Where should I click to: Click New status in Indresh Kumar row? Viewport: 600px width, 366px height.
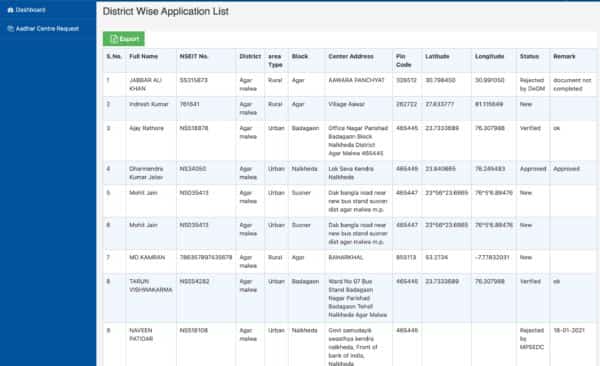pyautogui.click(x=526, y=104)
